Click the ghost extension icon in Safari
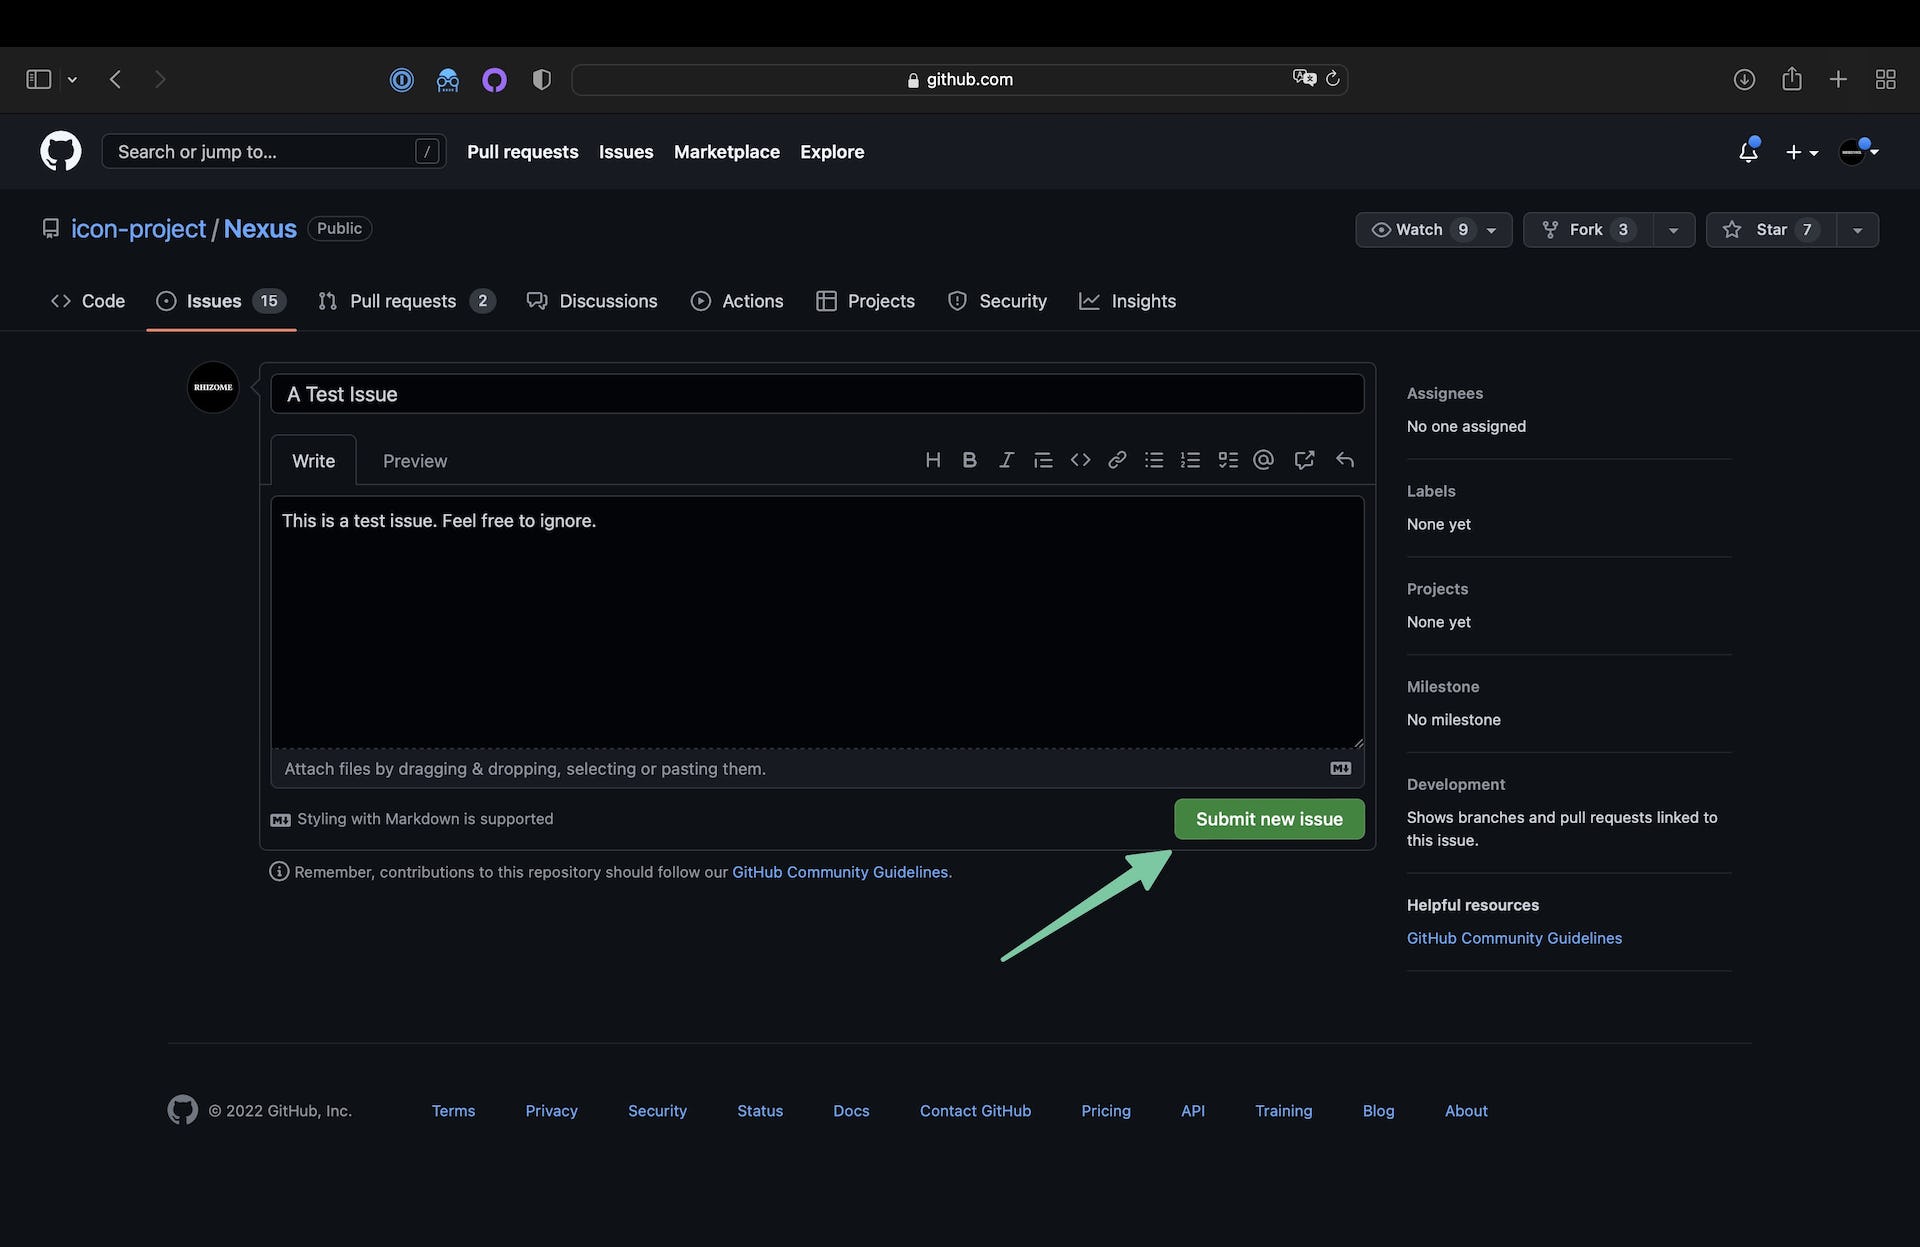Screen dimensions: 1920x1247 [448, 79]
